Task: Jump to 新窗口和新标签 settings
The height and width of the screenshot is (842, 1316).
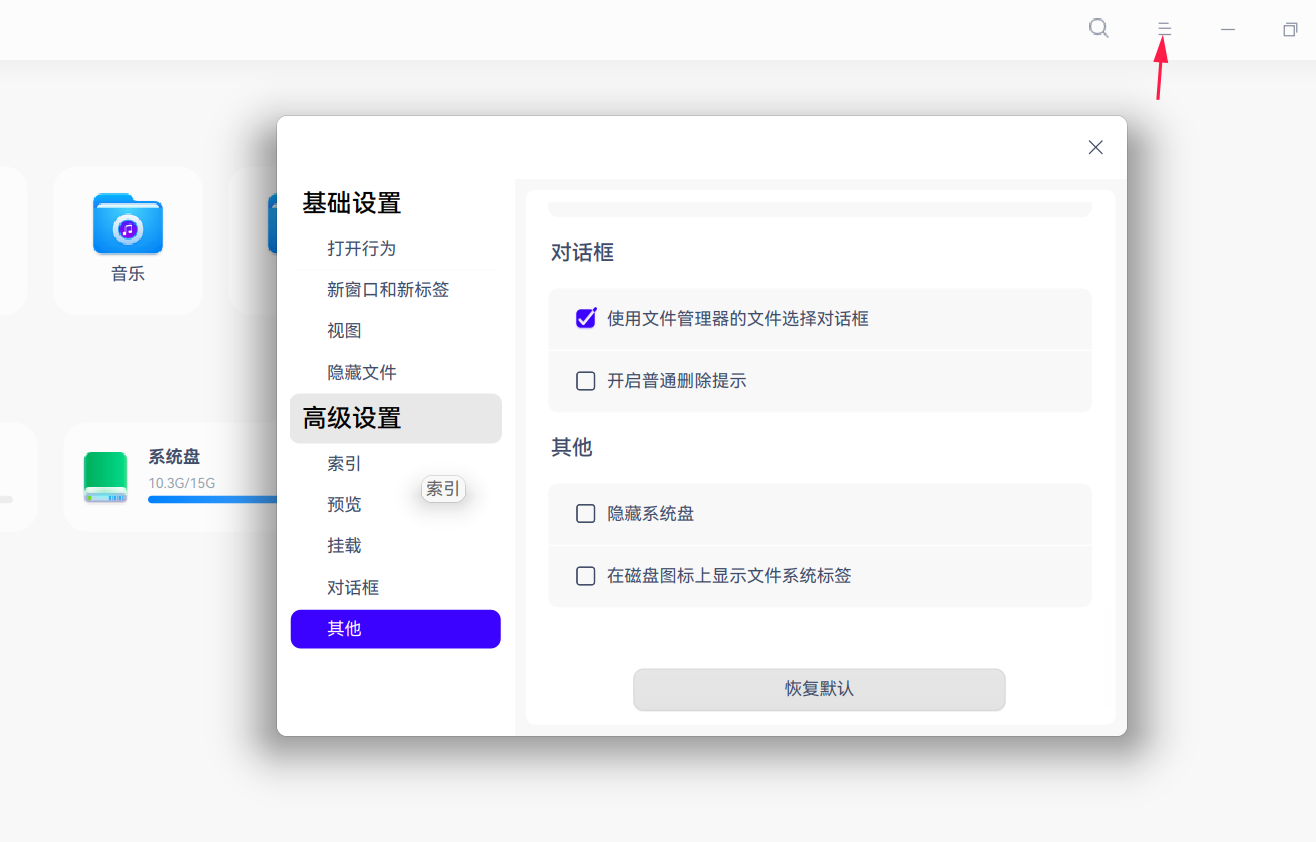Action: 395,290
